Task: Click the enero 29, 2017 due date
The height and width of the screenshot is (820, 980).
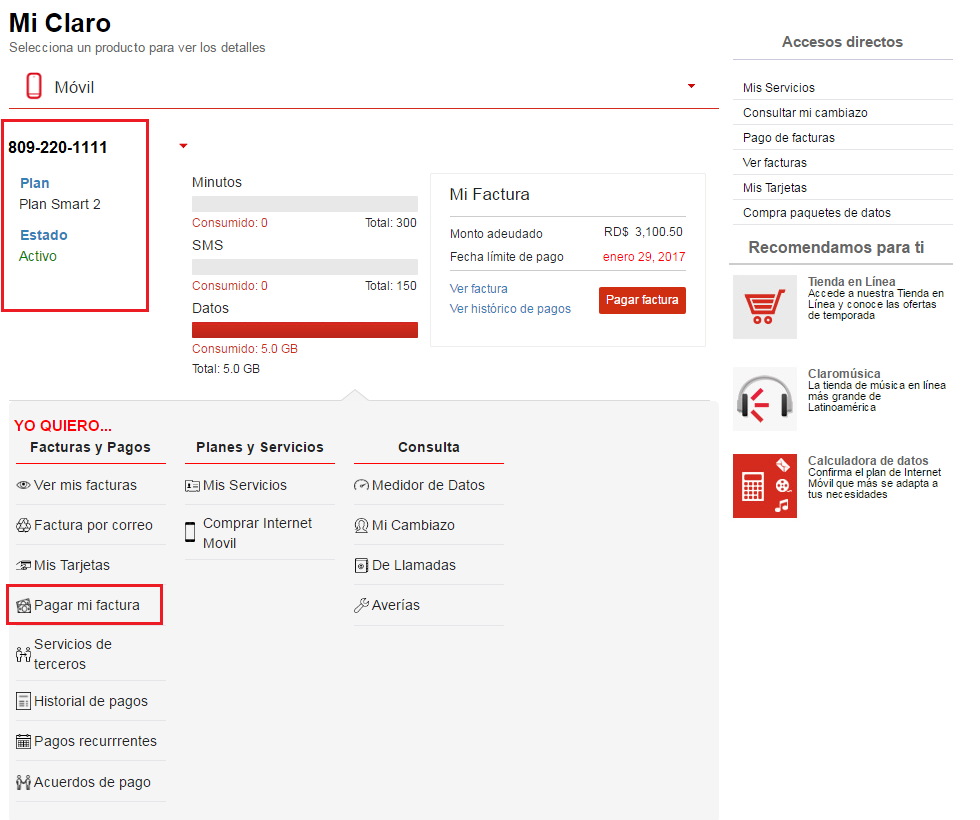Action: (x=644, y=257)
